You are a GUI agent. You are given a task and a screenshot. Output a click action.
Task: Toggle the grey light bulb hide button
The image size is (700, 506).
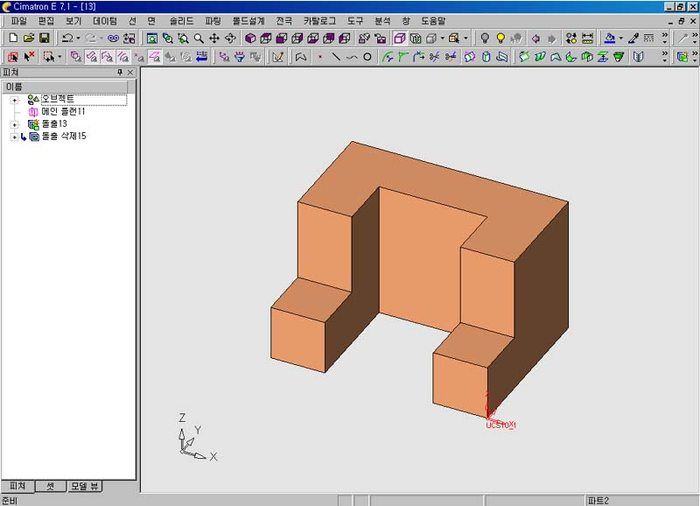coord(484,38)
